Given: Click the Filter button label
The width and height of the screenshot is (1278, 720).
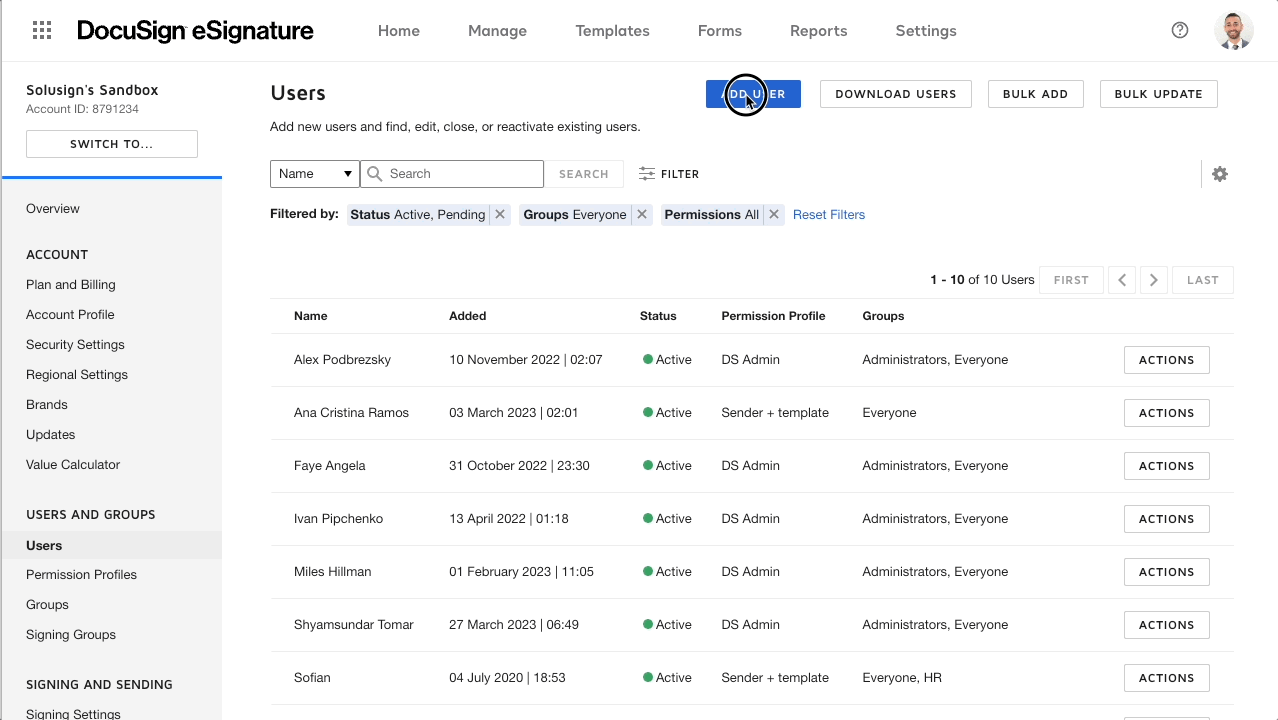Looking at the screenshot, I should click(680, 174).
